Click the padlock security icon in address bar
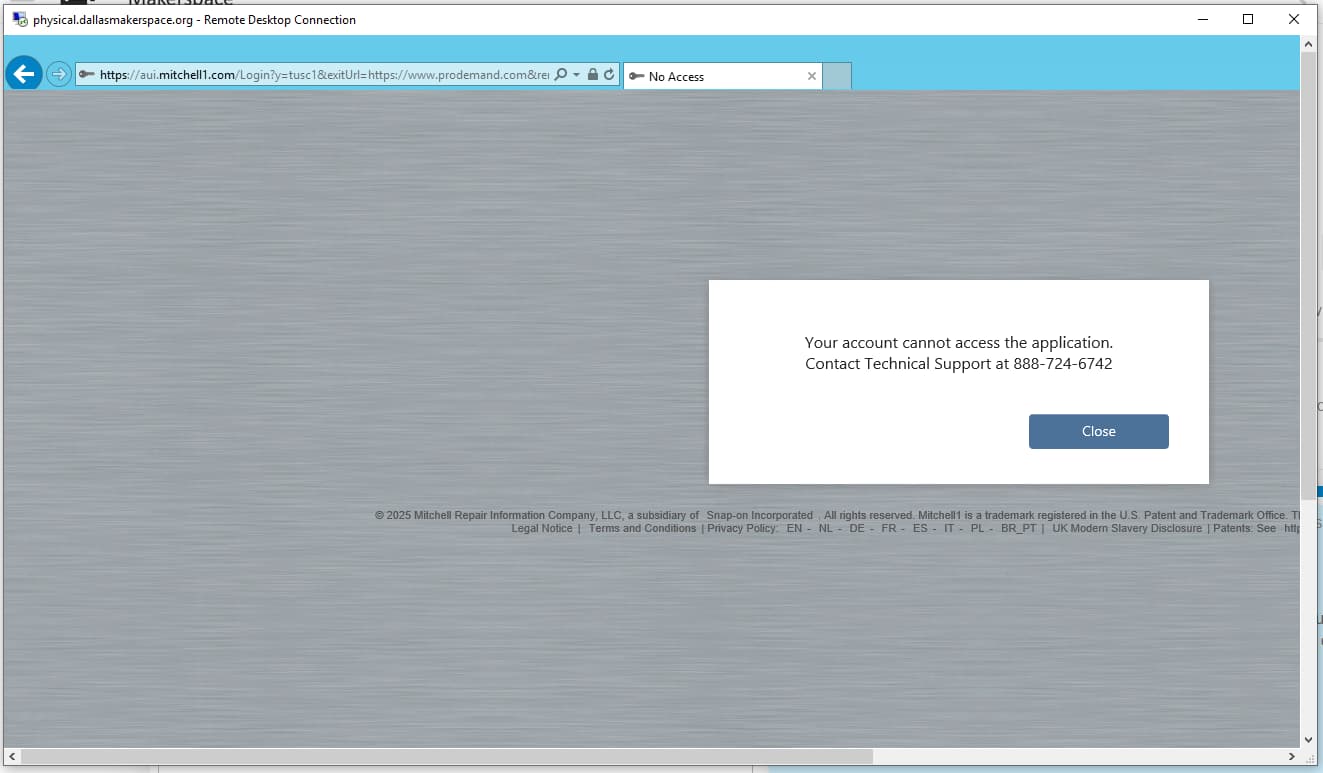The width and height of the screenshot is (1323, 773). 593,75
